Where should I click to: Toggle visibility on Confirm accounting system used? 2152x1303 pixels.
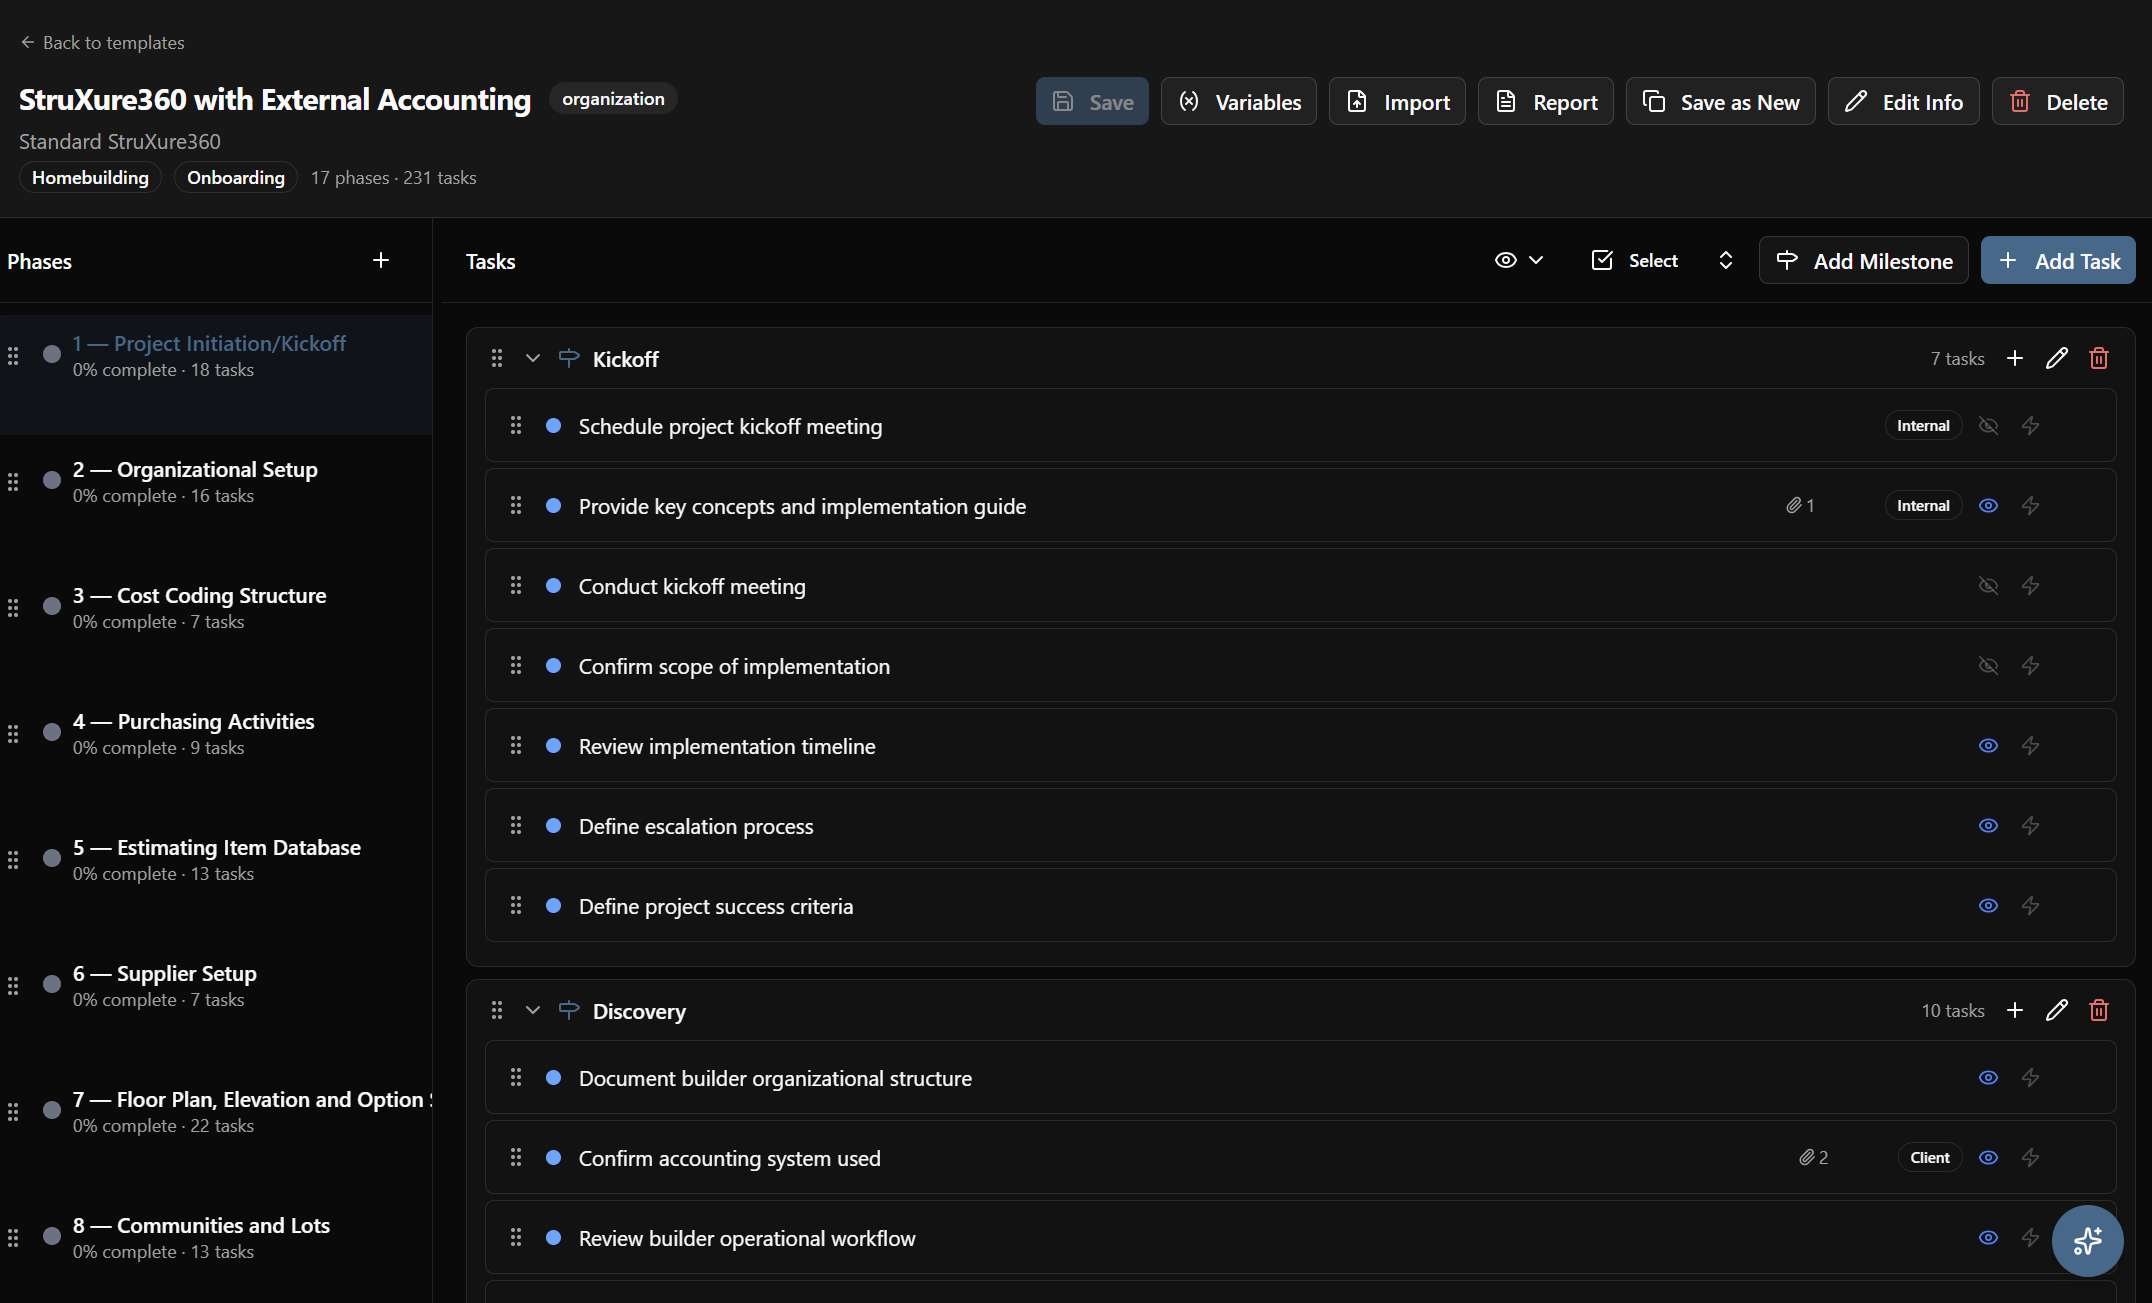(x=1988, y=1157)
